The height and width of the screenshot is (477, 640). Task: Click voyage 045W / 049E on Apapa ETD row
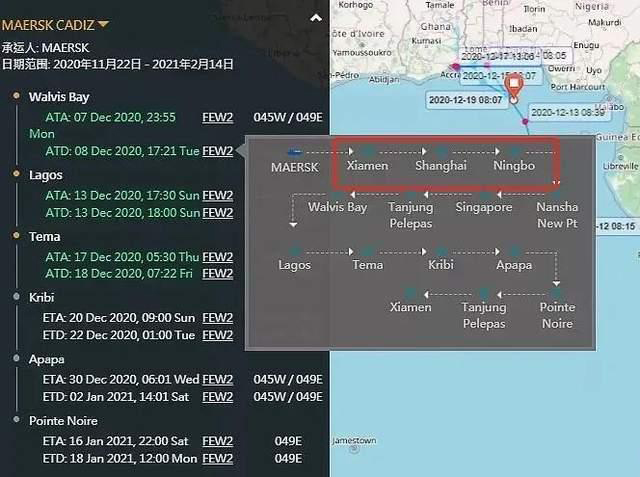click(288, 397)
